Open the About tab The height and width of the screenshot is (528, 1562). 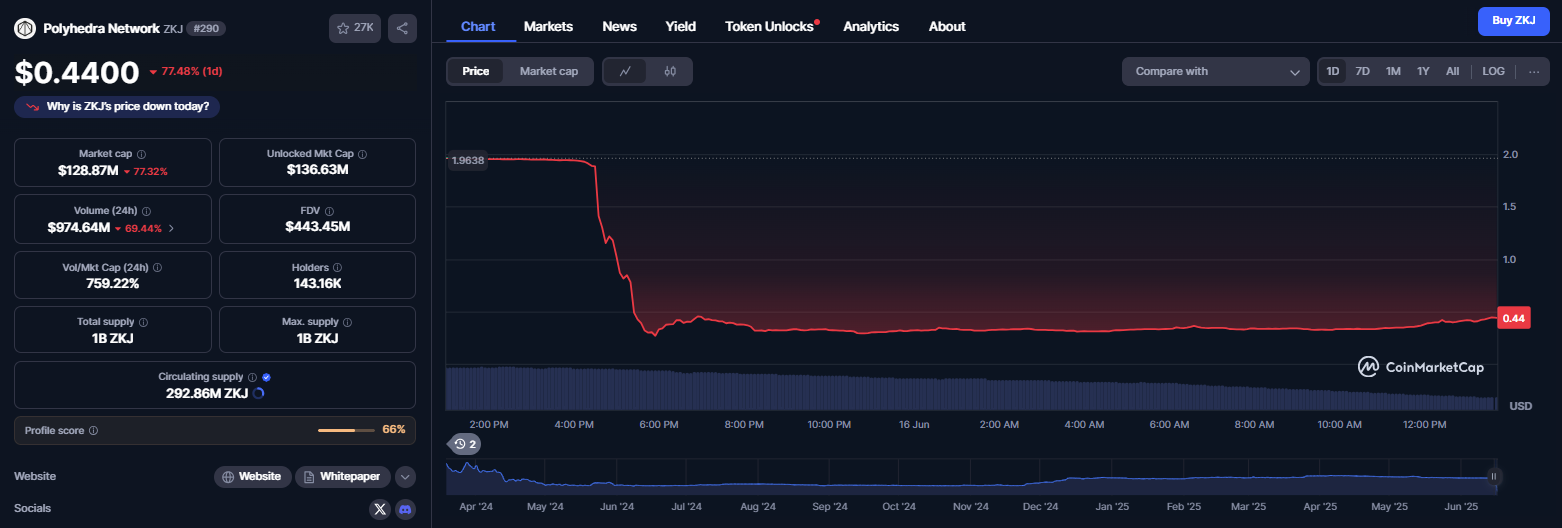tap(947, 26)
